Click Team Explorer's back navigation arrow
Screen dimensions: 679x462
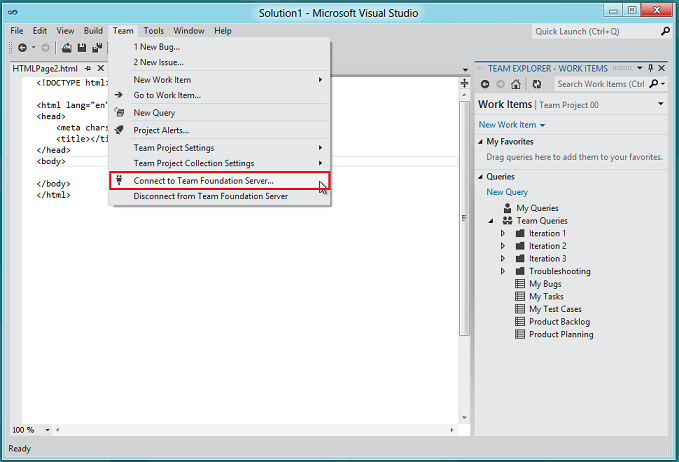[485, 84]
